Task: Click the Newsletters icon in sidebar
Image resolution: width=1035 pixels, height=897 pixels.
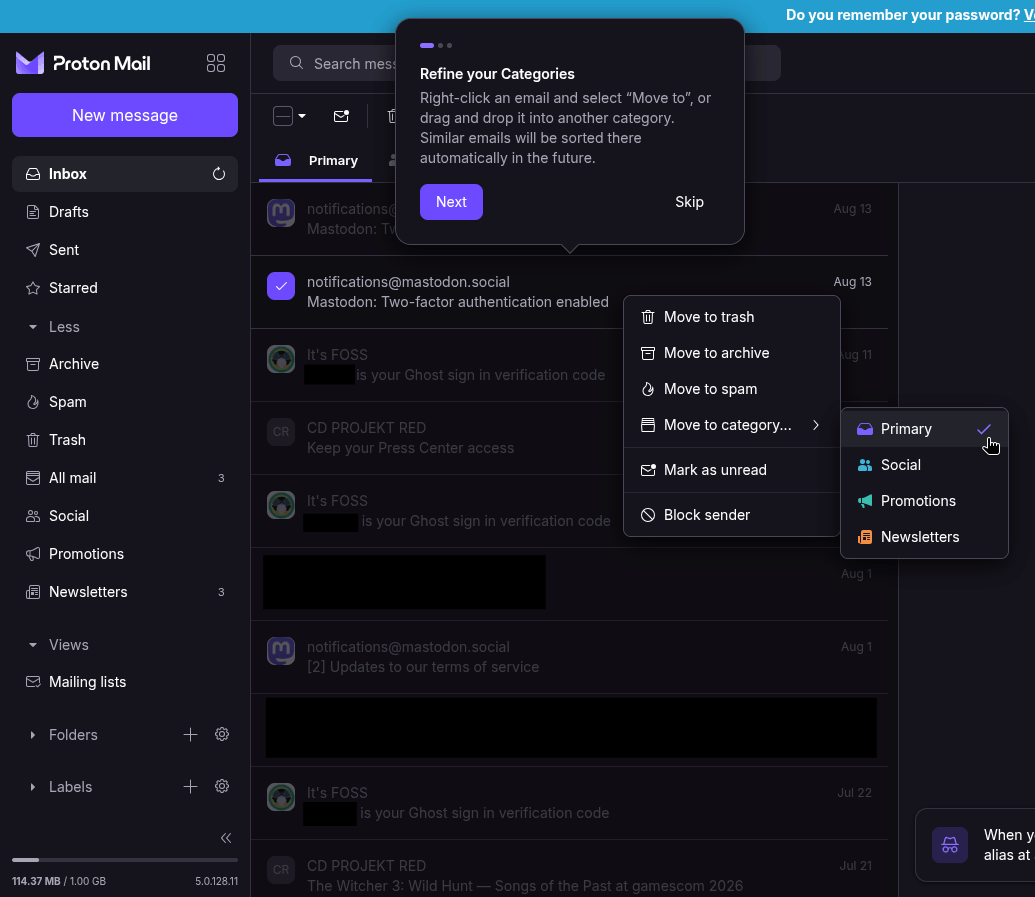Action: click(x=32, y=592)
